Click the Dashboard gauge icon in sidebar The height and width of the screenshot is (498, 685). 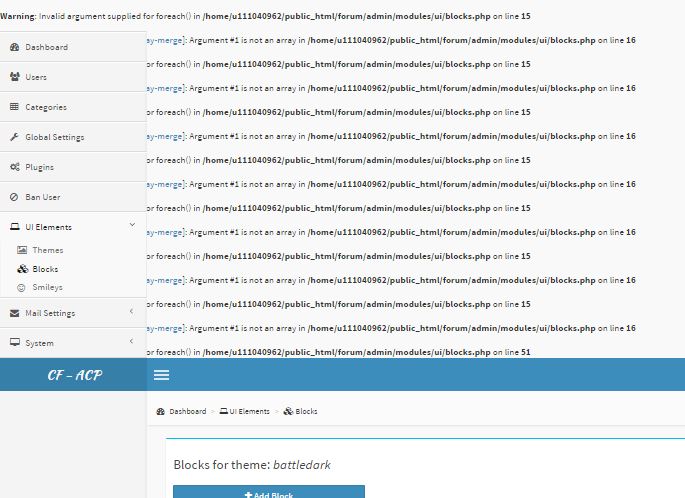pyautogui.click(x=14, y=47)
